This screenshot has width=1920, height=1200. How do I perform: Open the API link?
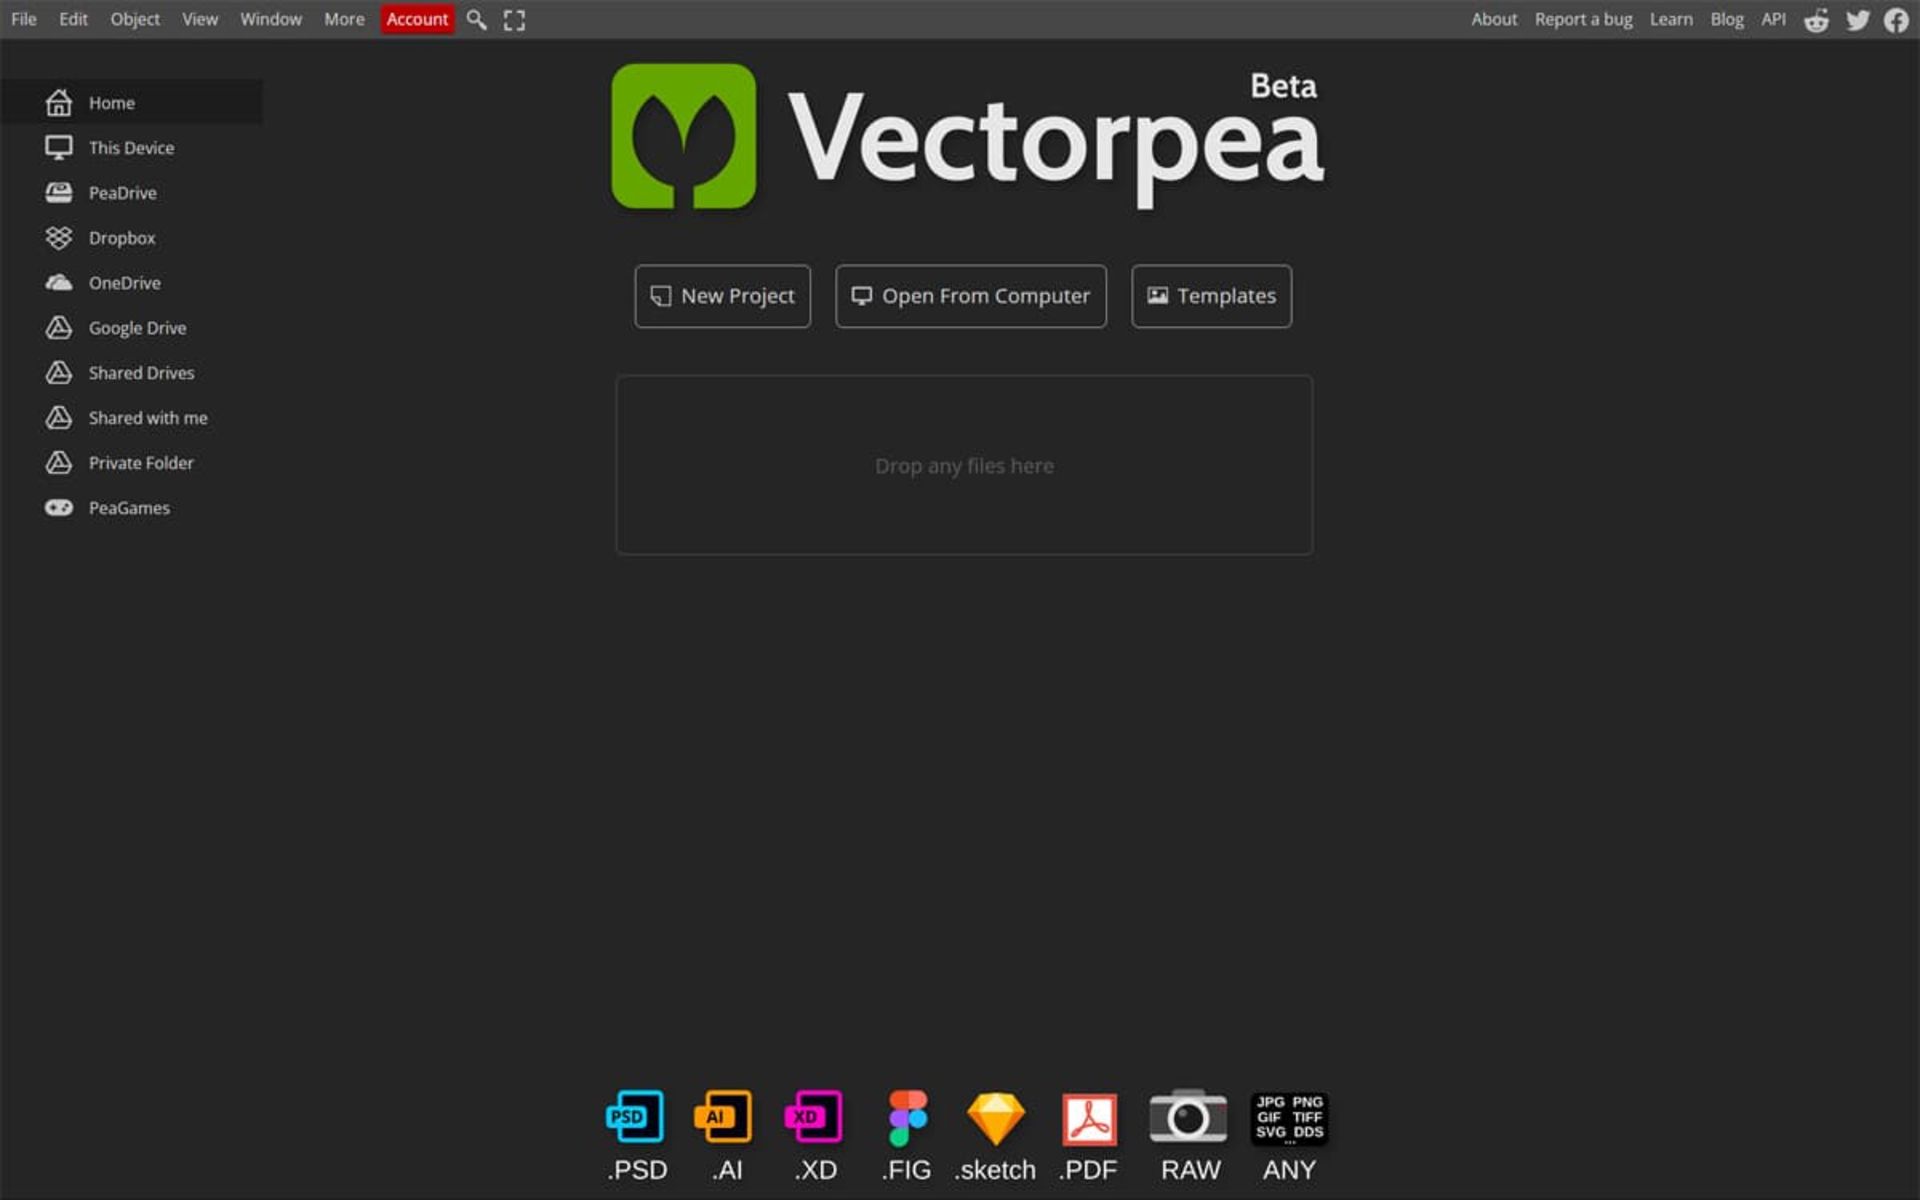tap(1774, 19)
